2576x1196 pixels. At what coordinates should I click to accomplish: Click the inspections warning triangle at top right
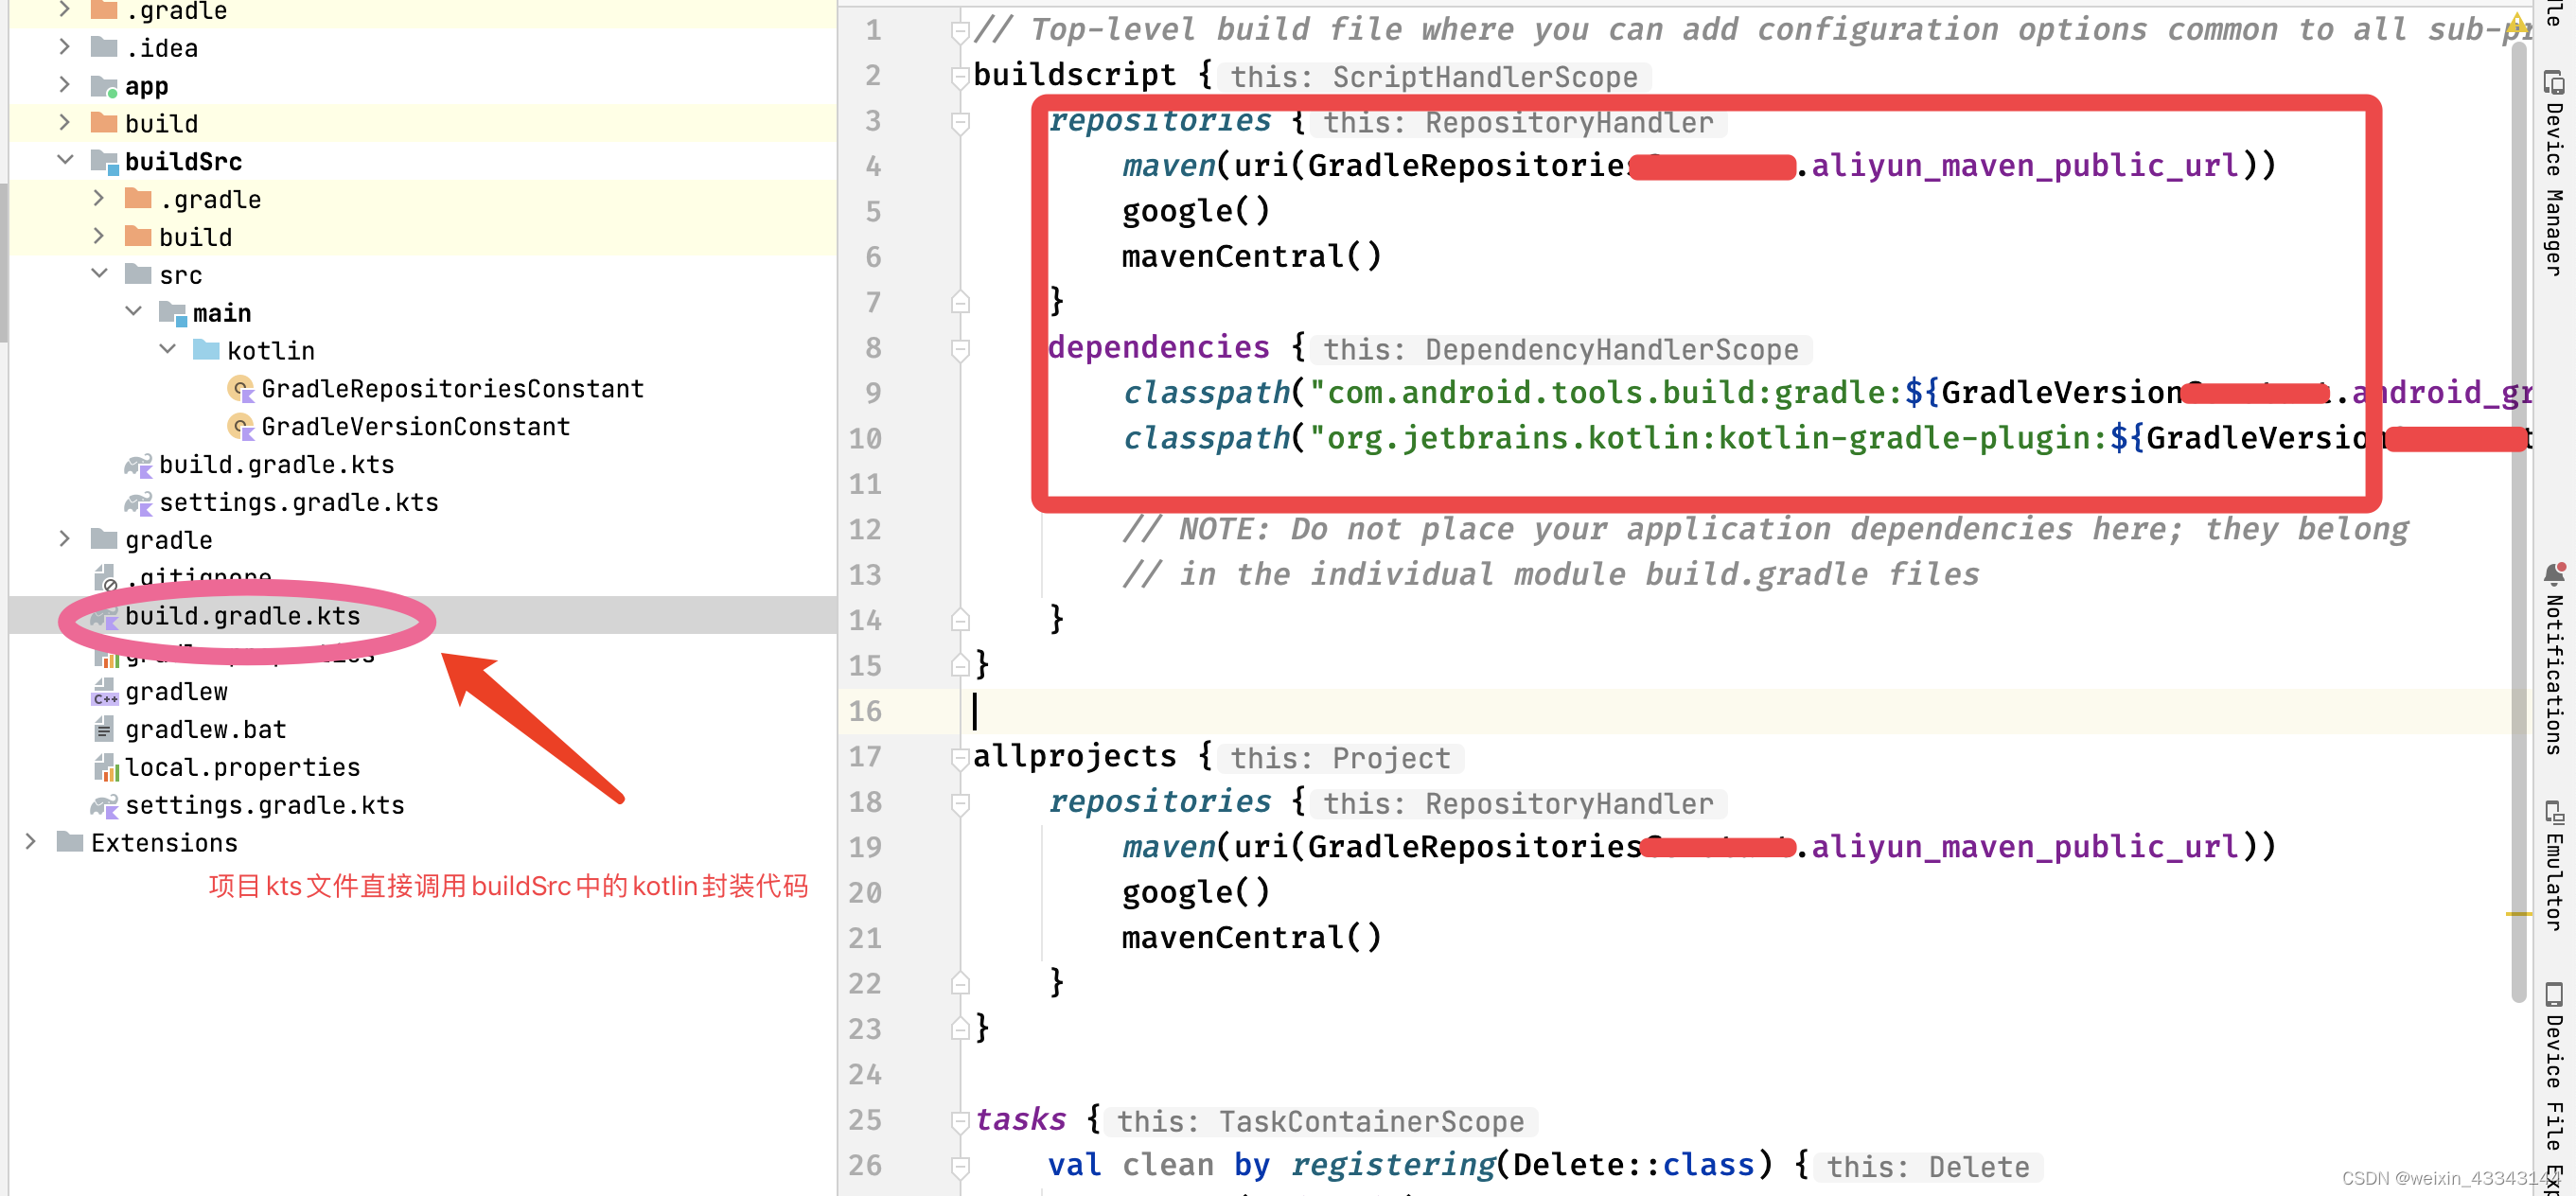click(x=2516, y=22)
